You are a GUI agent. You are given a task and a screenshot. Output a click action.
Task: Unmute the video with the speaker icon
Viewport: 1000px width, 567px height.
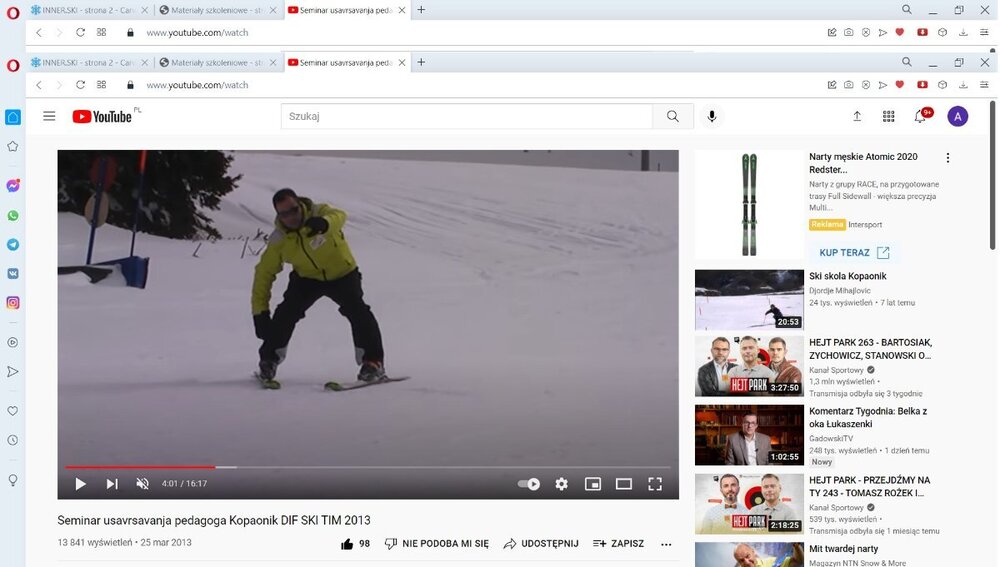coord(142,484)
